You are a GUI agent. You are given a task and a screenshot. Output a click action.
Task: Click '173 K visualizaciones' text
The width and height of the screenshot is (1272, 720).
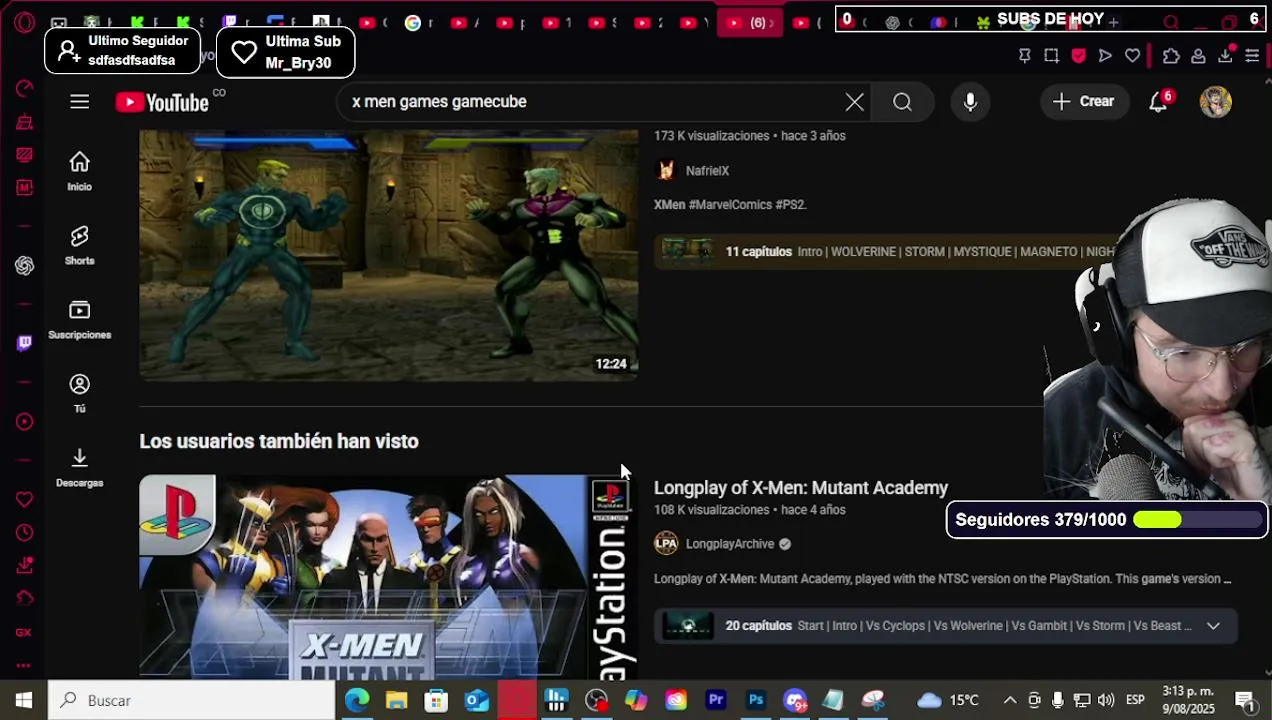pyautogui.click(x=711, y=136)
